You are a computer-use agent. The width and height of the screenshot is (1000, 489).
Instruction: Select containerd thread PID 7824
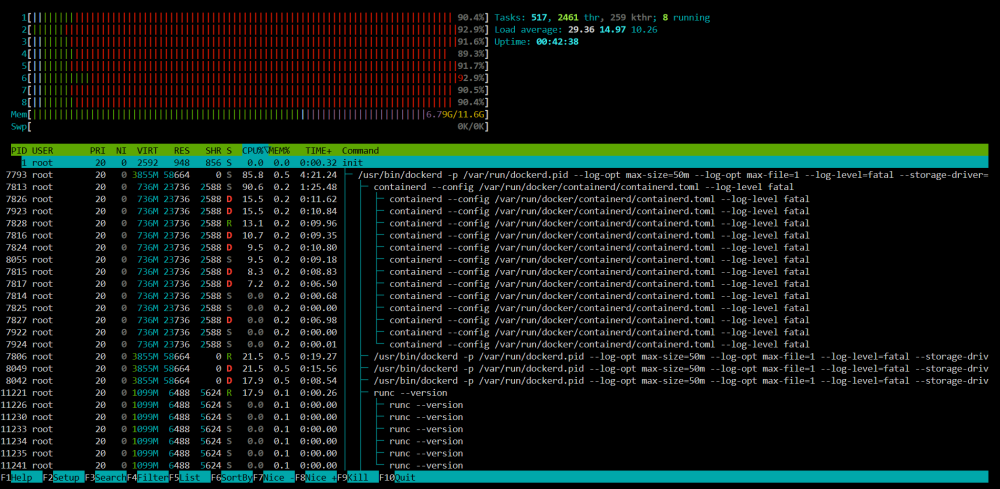point(494,247)
